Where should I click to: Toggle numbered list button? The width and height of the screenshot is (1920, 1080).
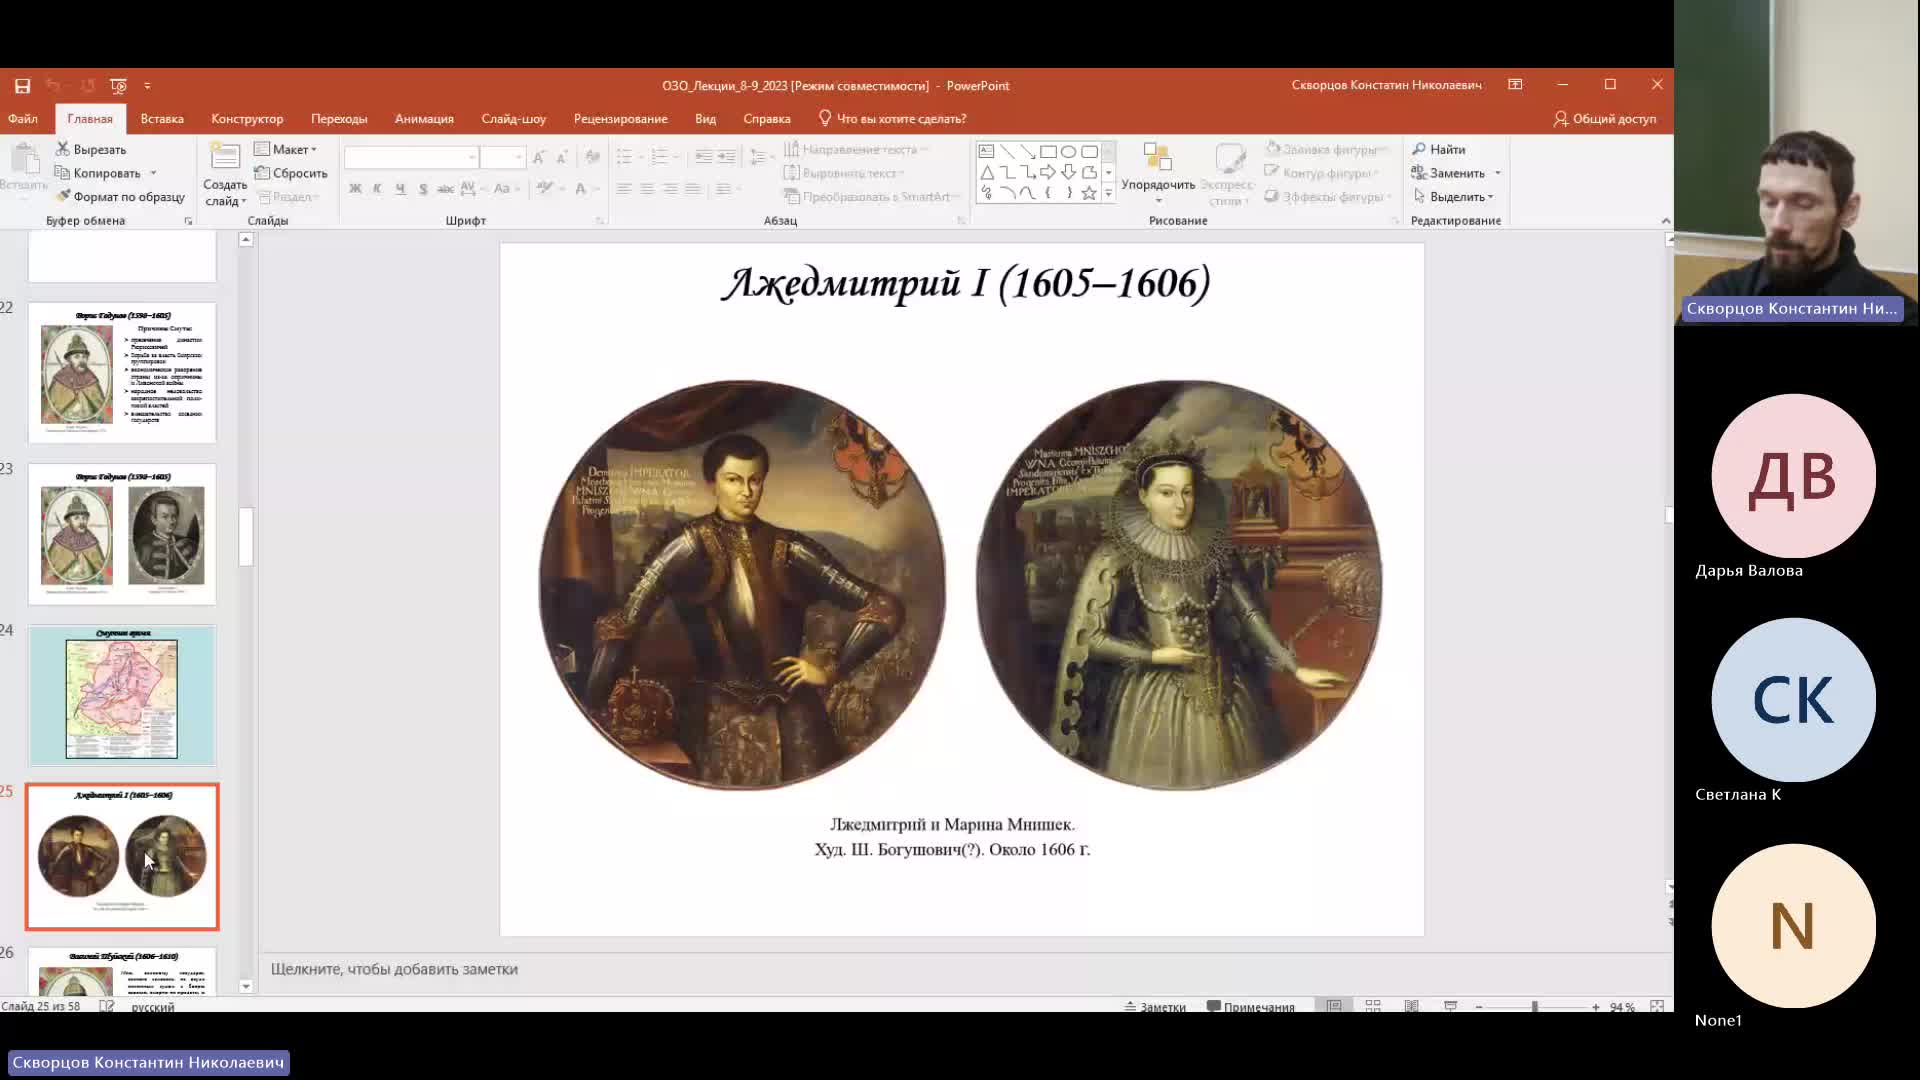pos(659,157)
